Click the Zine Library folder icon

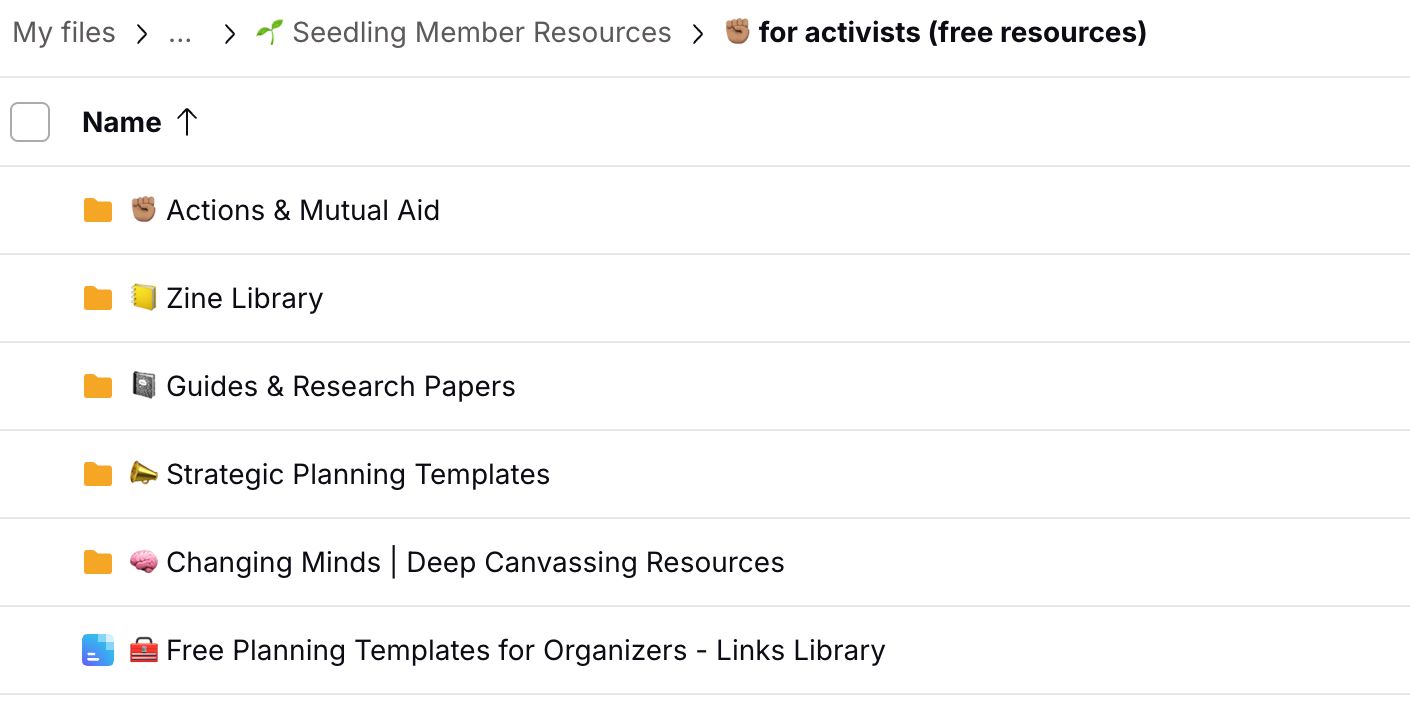point(97,298)
